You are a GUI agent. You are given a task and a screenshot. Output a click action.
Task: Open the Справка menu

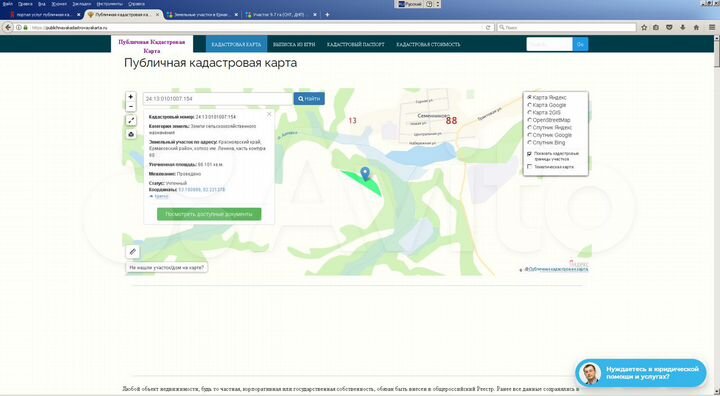point(136,4)
